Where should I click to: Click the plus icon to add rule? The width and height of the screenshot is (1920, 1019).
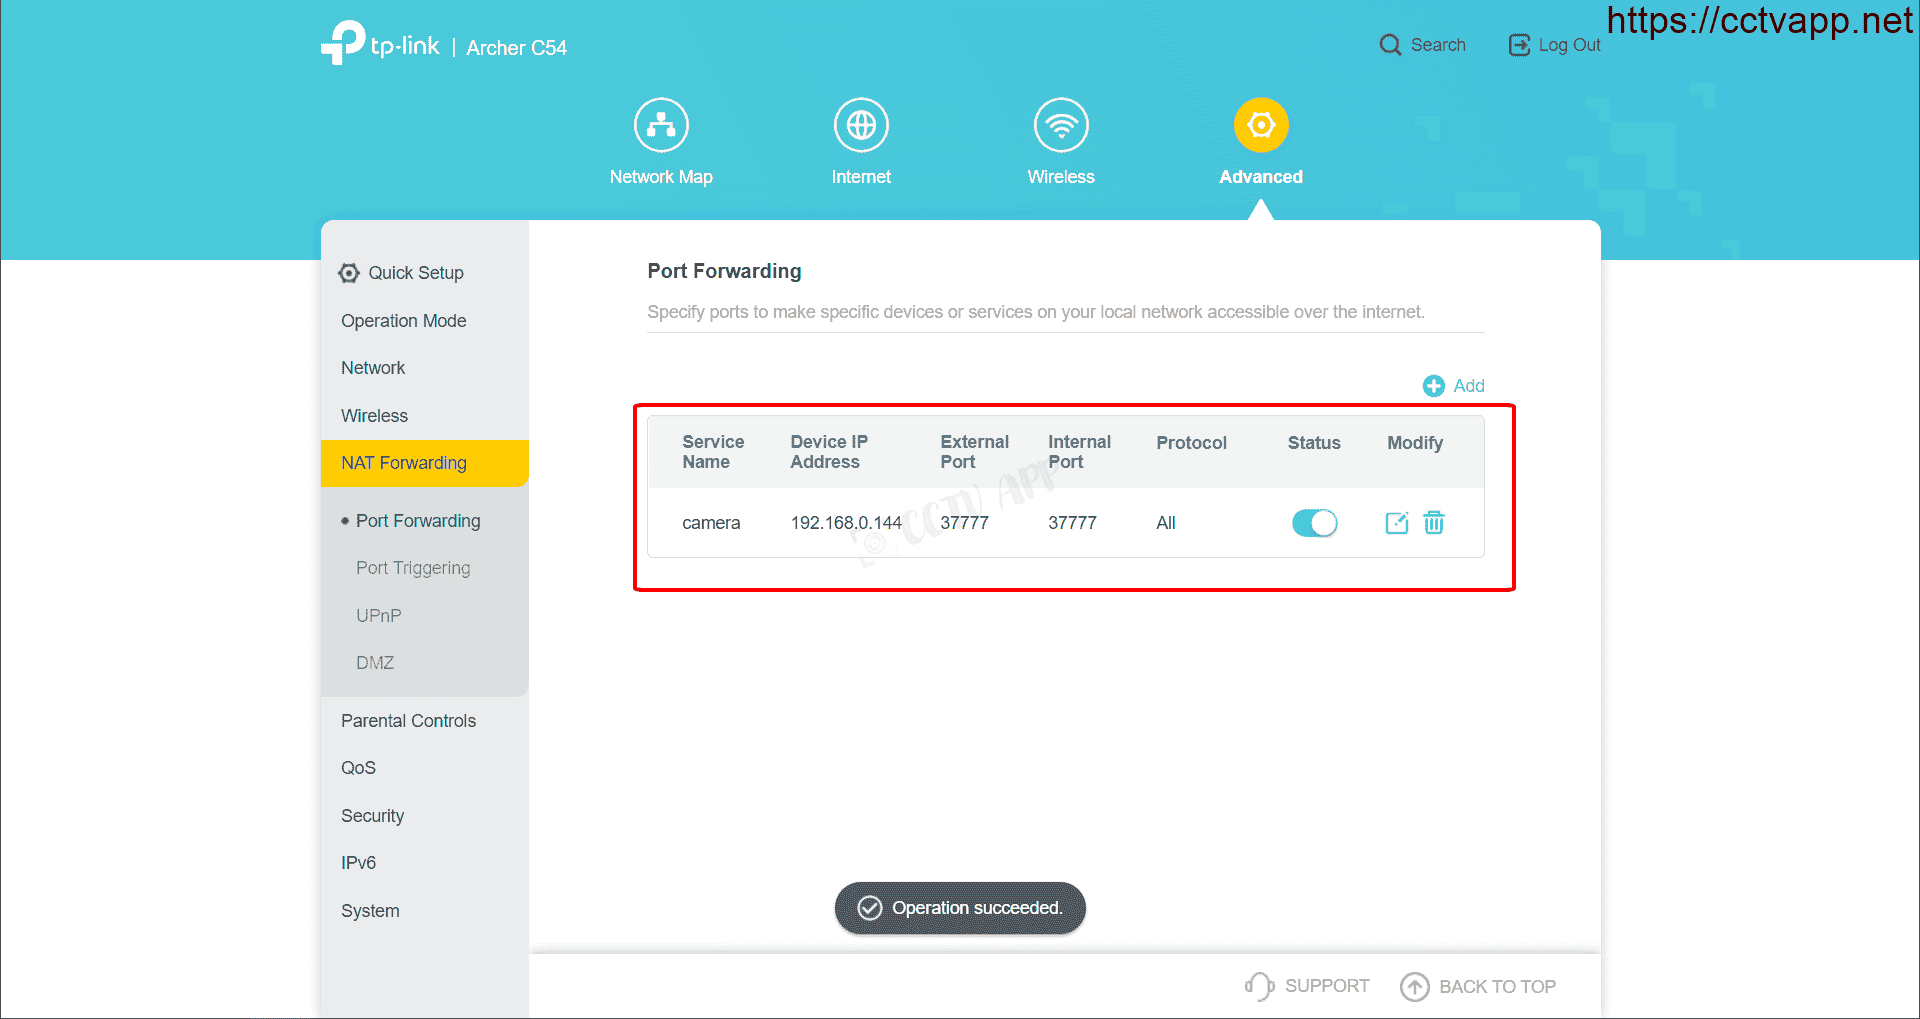point(1434,386)
